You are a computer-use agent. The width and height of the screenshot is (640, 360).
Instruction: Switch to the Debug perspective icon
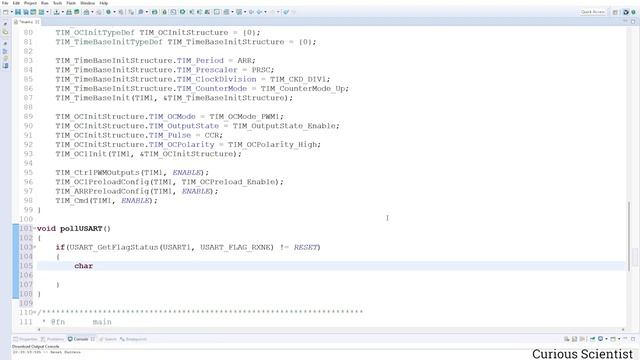(x=633, y=12)
